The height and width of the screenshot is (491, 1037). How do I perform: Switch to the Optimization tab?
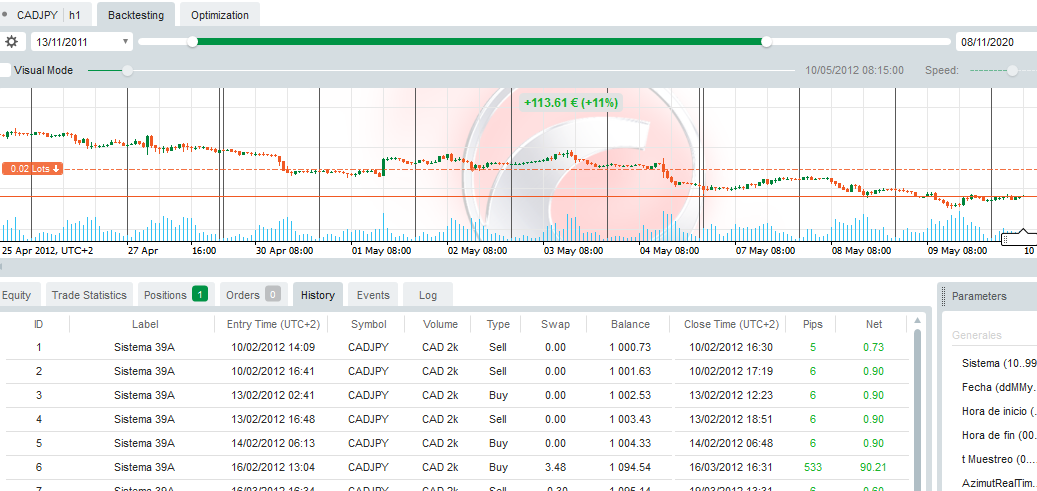[220, 15]
